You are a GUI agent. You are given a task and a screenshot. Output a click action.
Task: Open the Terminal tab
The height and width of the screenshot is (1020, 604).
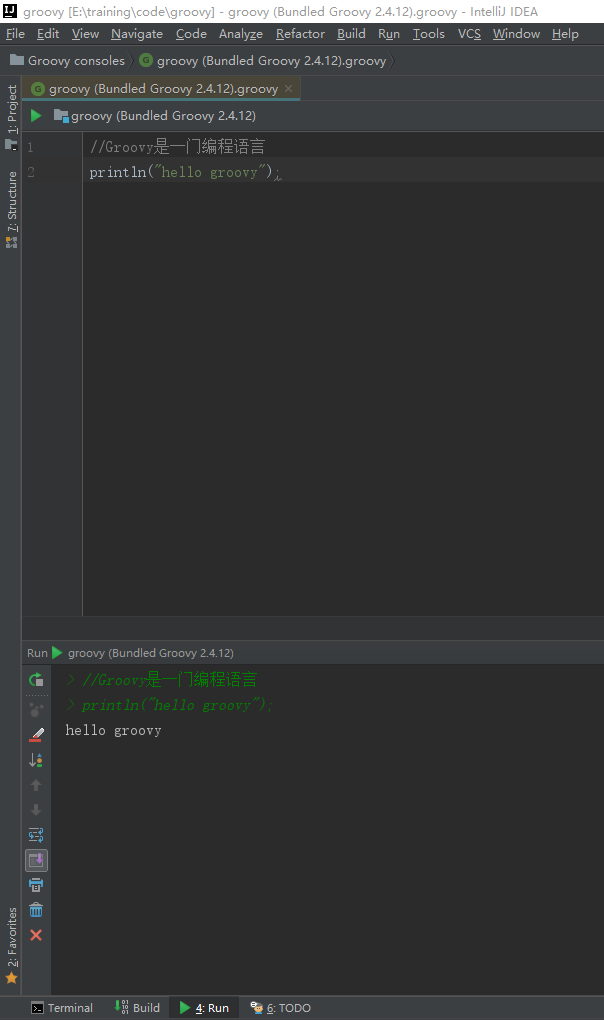tap(62, 1008)
